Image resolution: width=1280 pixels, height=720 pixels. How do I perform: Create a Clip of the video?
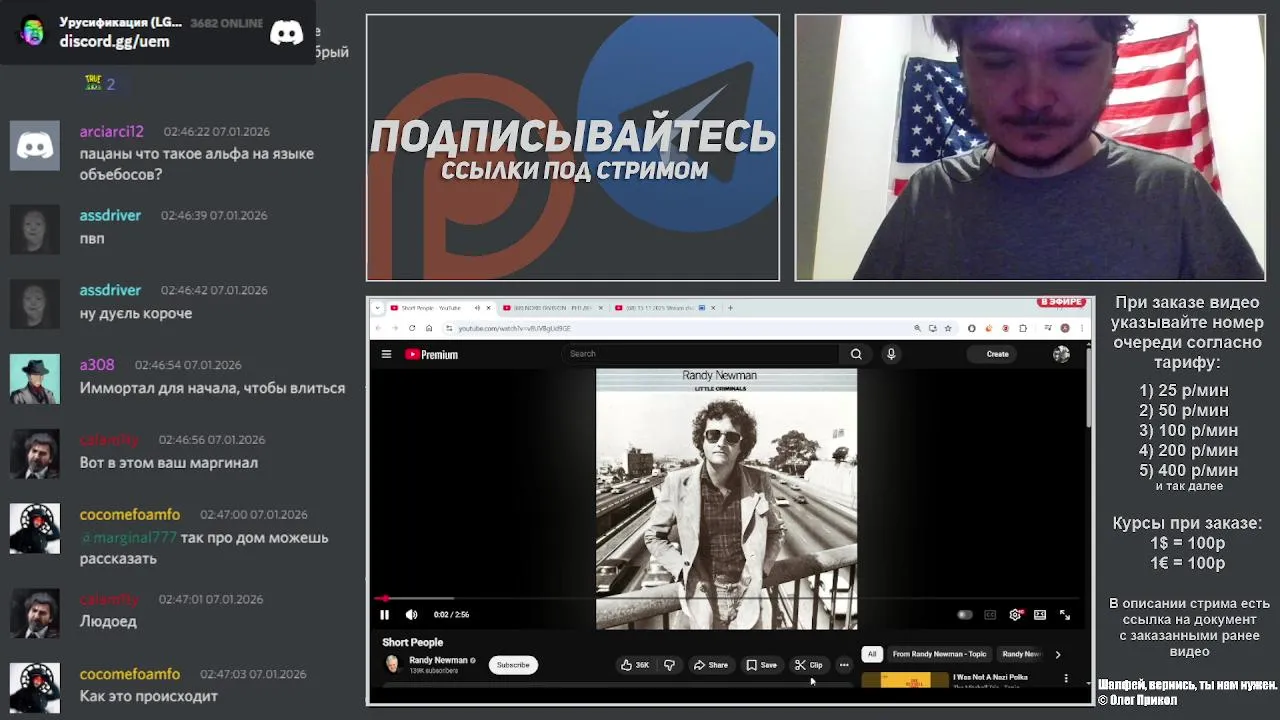pyautogui.click(x=808, y=665)
